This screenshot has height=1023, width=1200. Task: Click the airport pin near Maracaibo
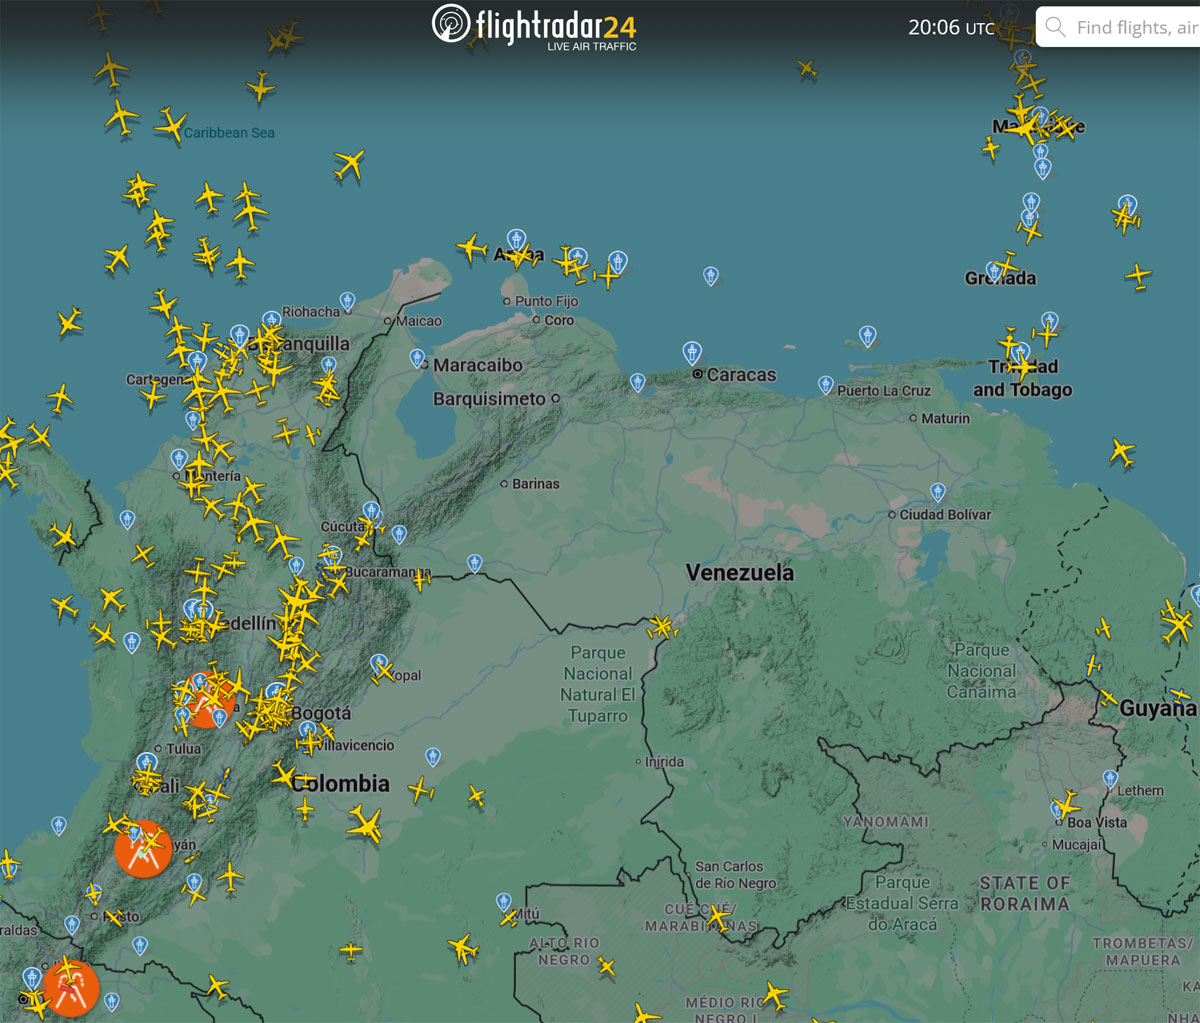tap(417, 359)
